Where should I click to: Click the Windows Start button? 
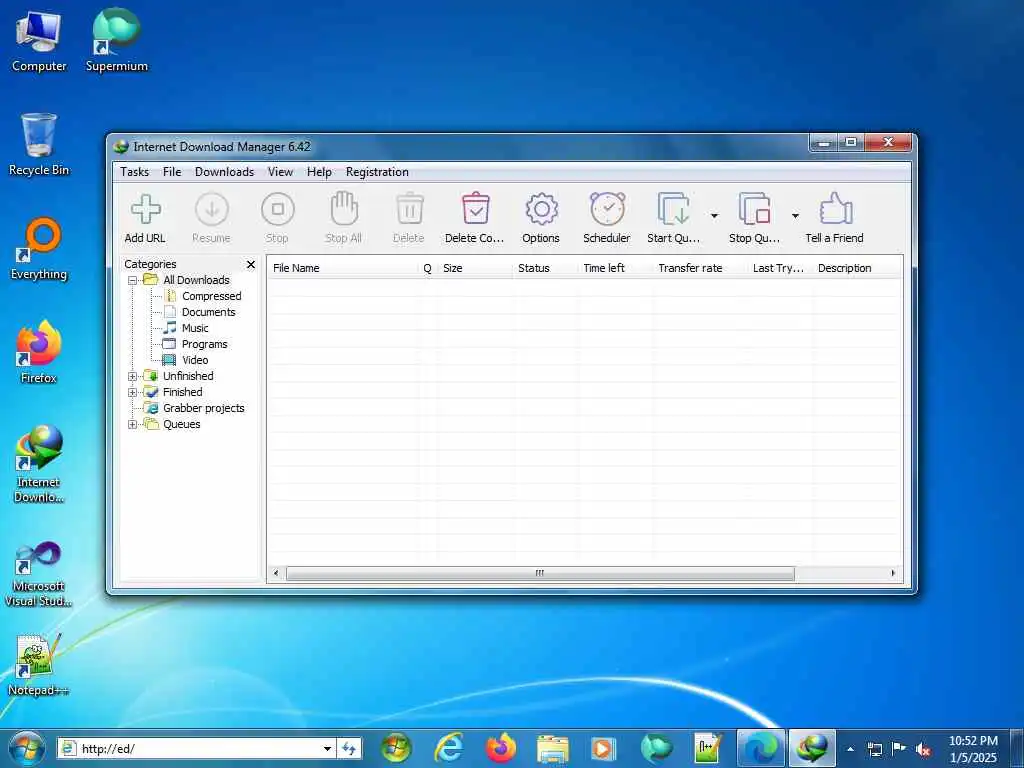pos(26,748)
